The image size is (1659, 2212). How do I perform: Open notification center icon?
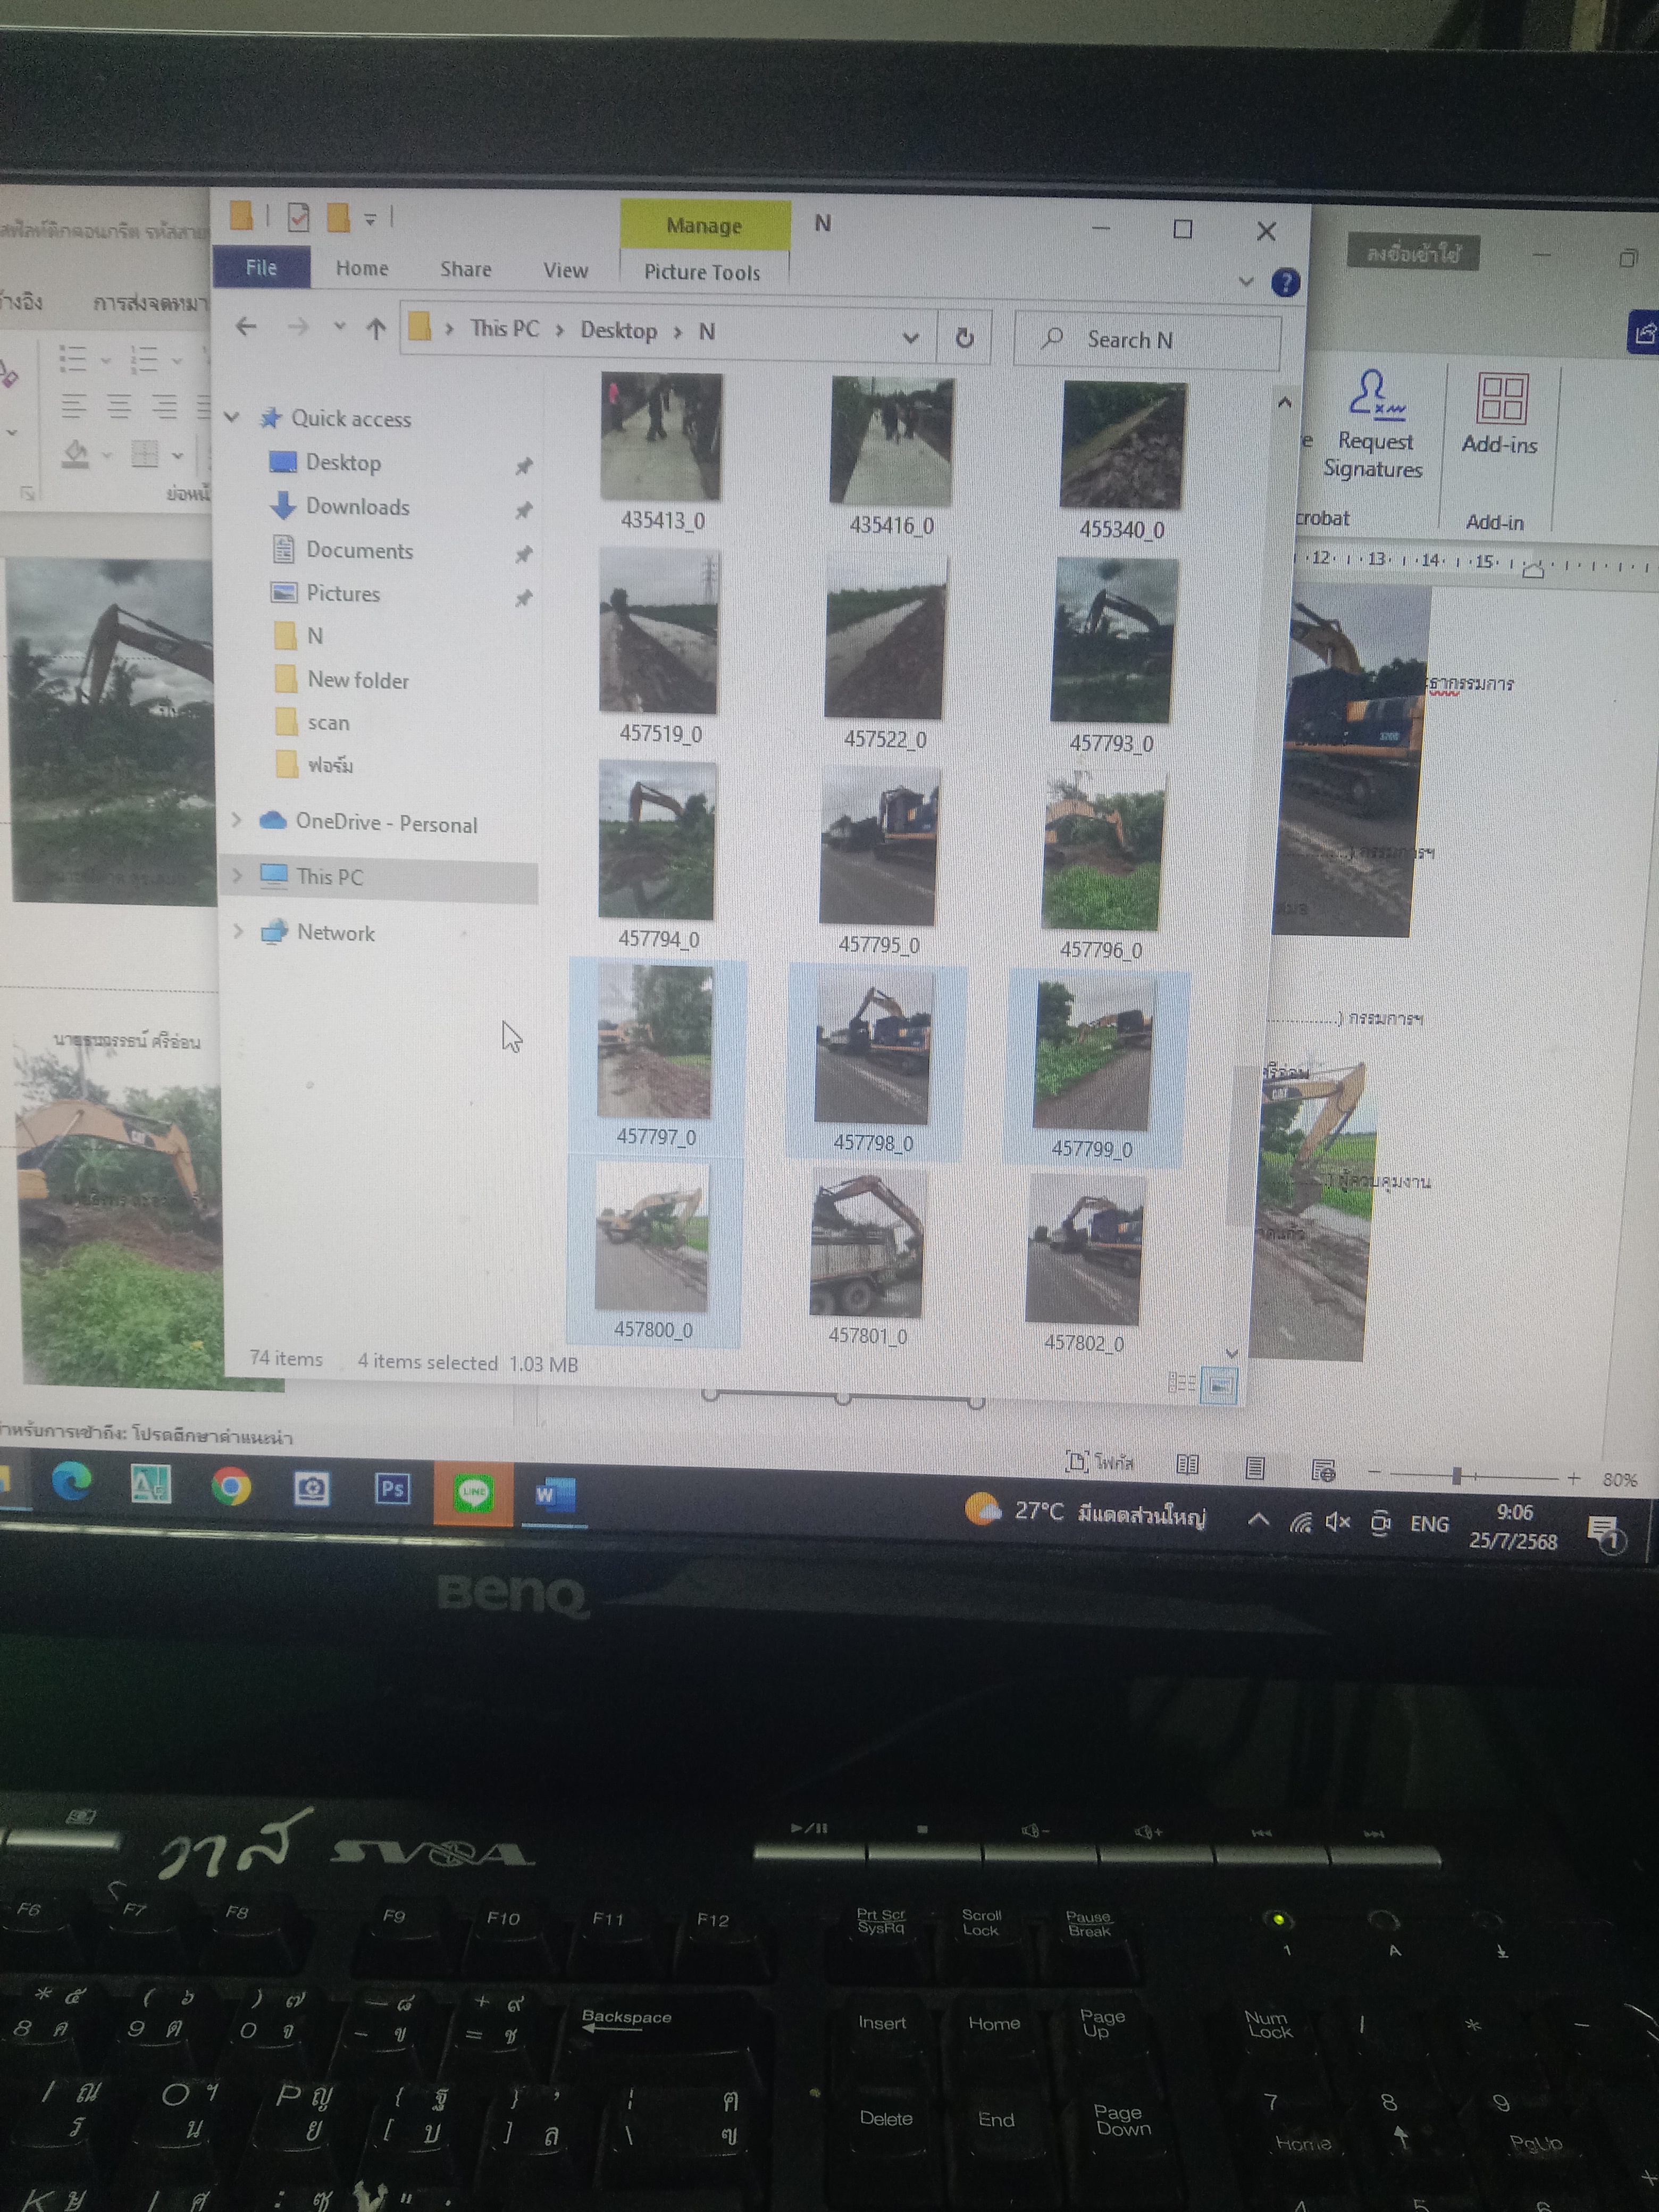1604,1533
